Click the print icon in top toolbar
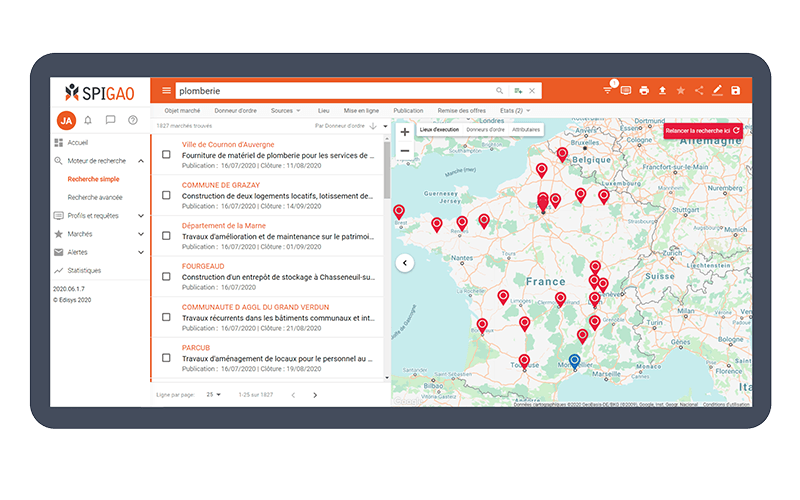Screen dimensions: 800x500 tap(644, 91)
